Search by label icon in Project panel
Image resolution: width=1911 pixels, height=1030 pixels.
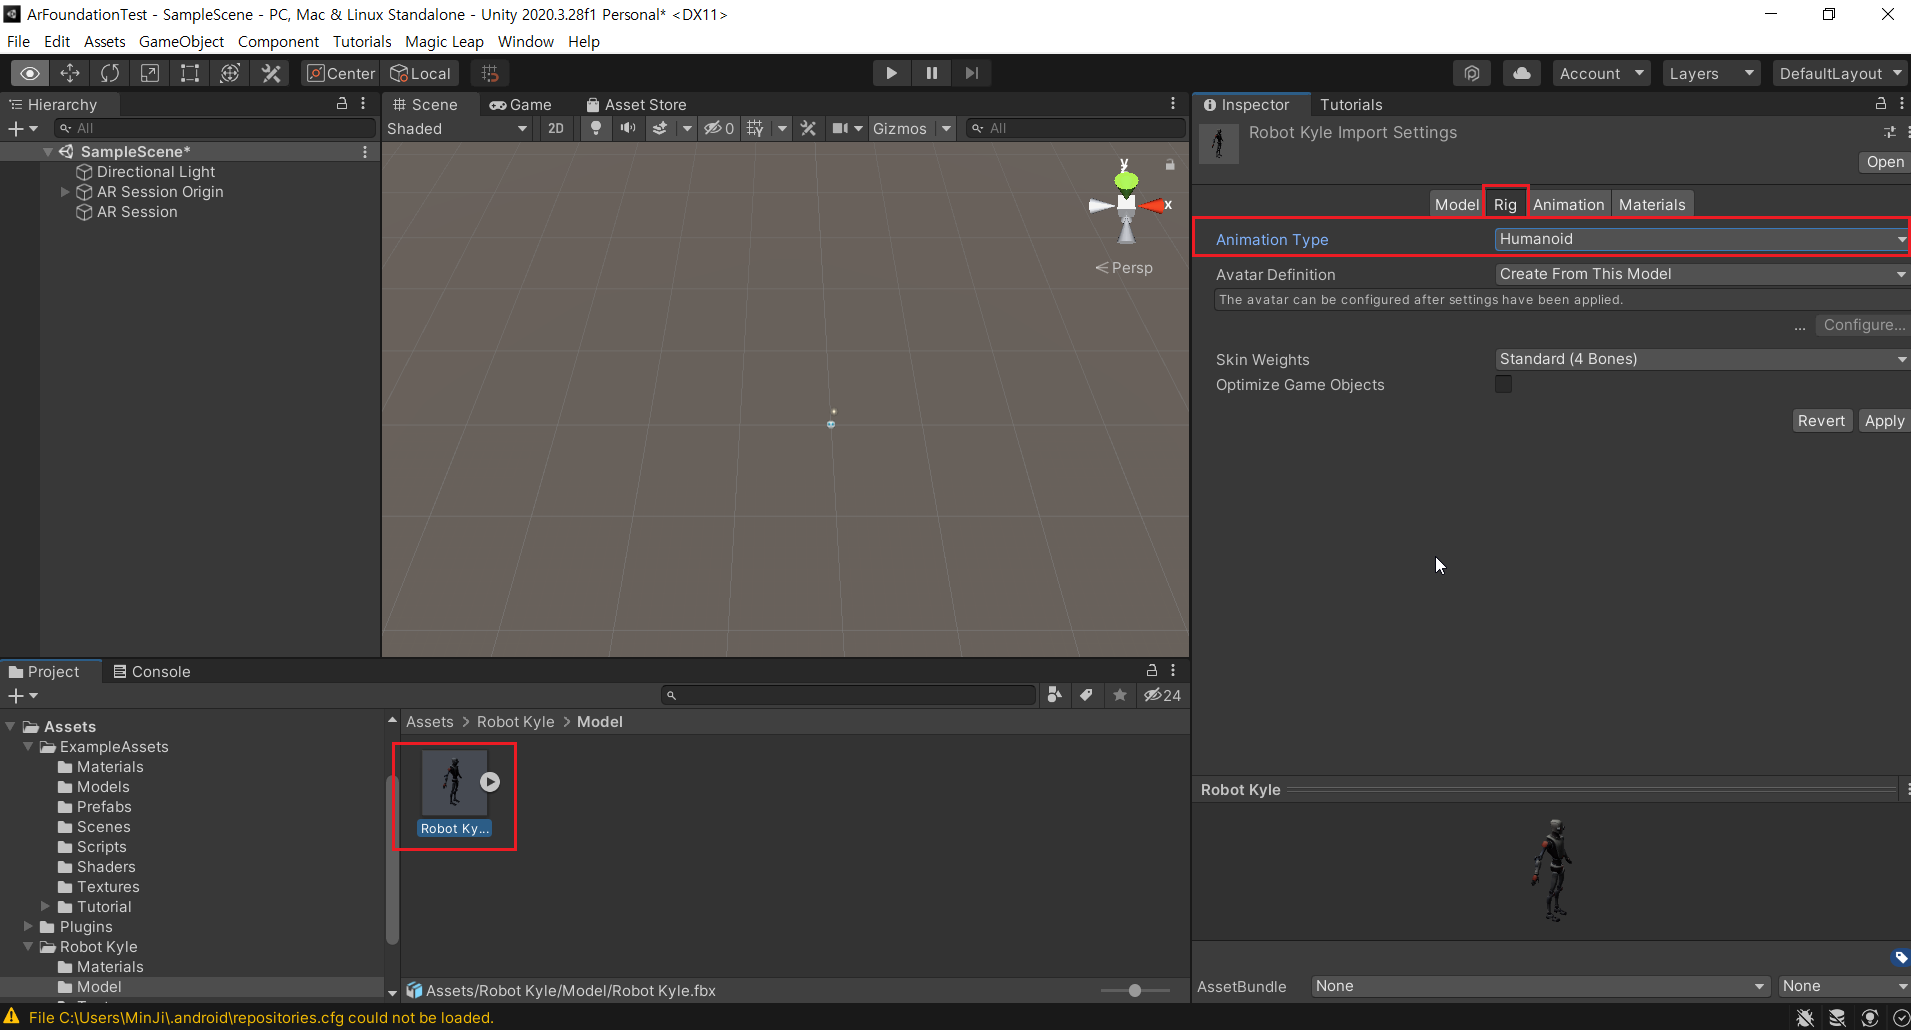pyautogui.click(x=1086, y=695)
